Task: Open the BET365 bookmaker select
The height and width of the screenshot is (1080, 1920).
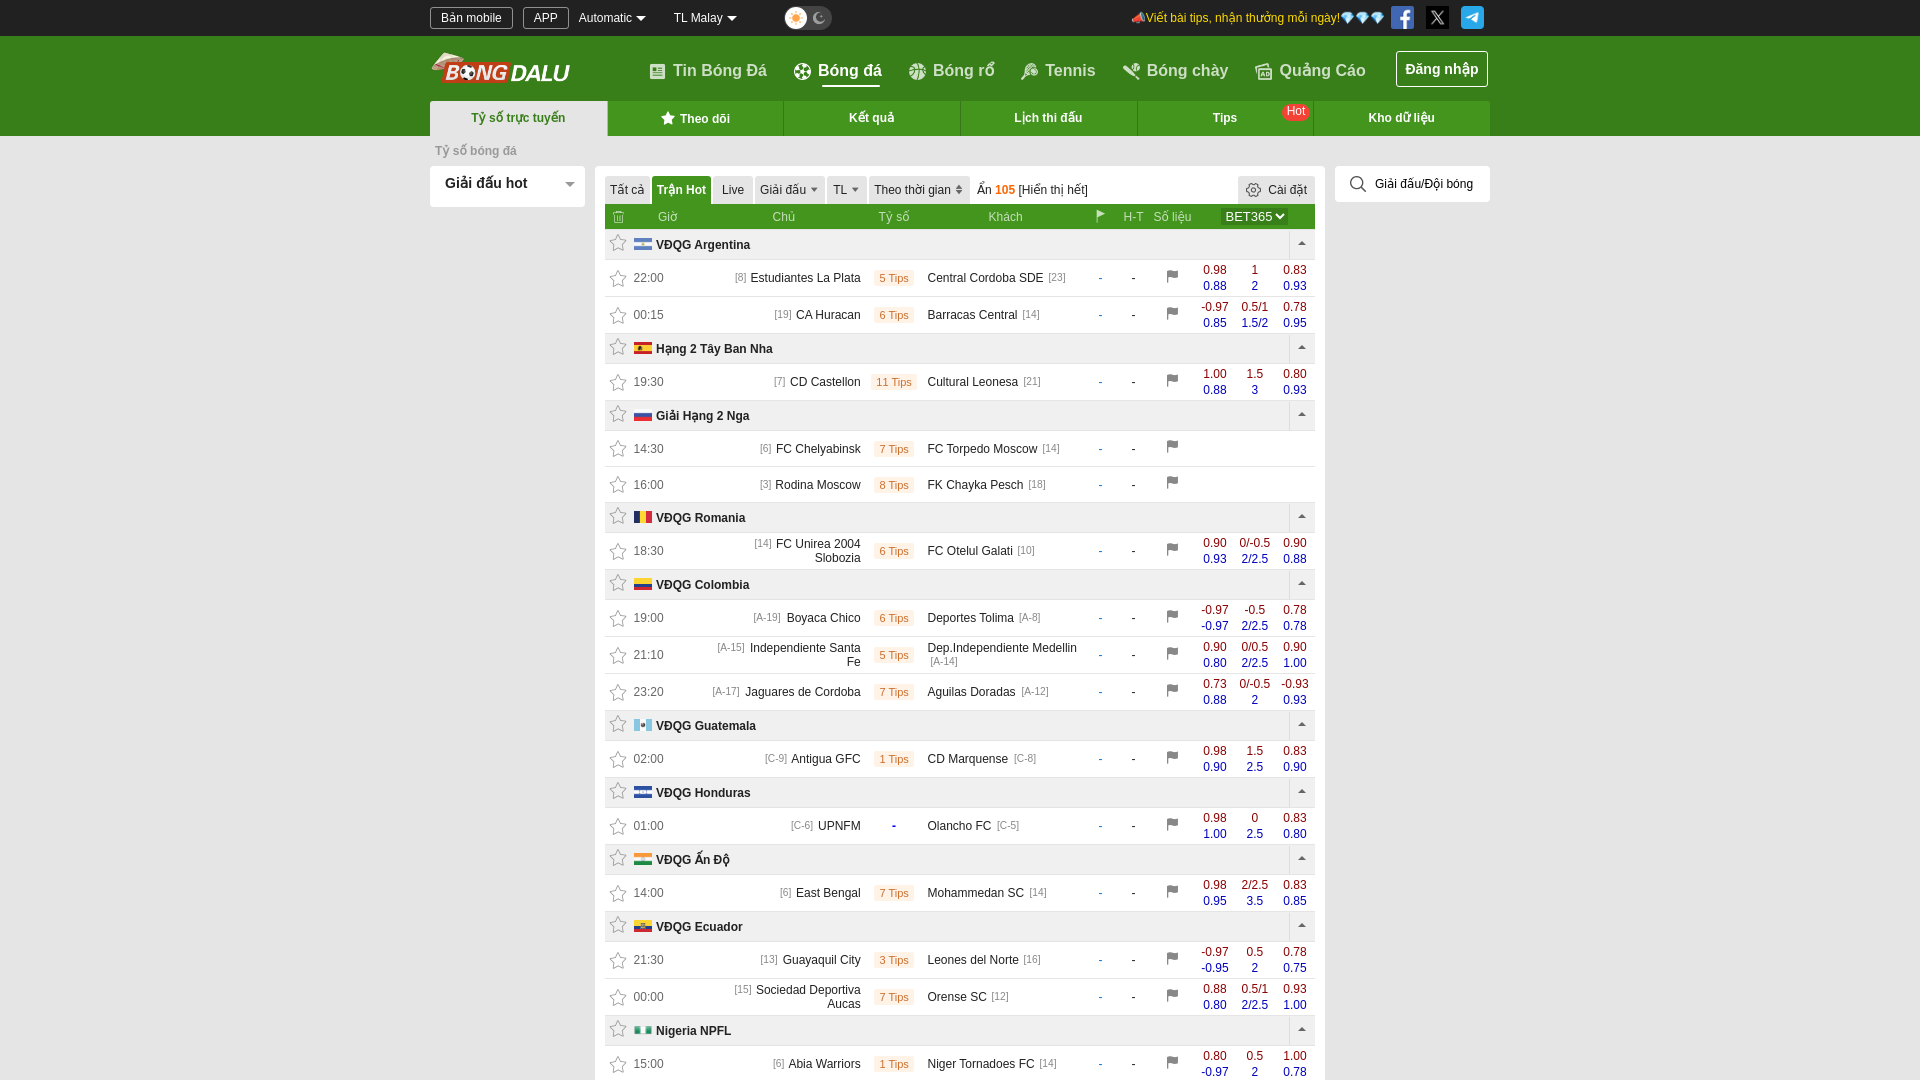Action: click(x=1255, y=217)
